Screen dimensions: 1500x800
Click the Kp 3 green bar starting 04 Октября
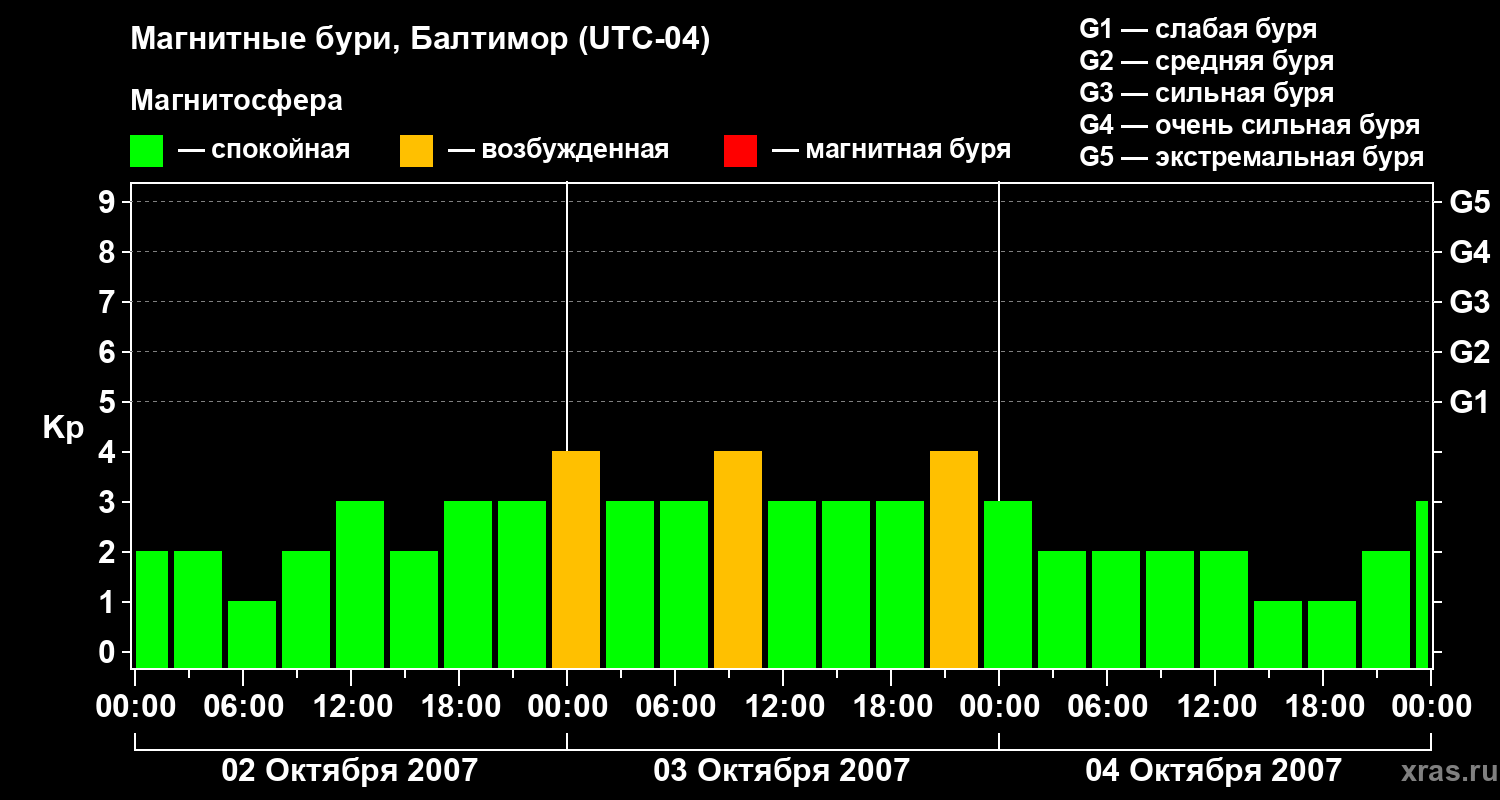[1008, 584]
